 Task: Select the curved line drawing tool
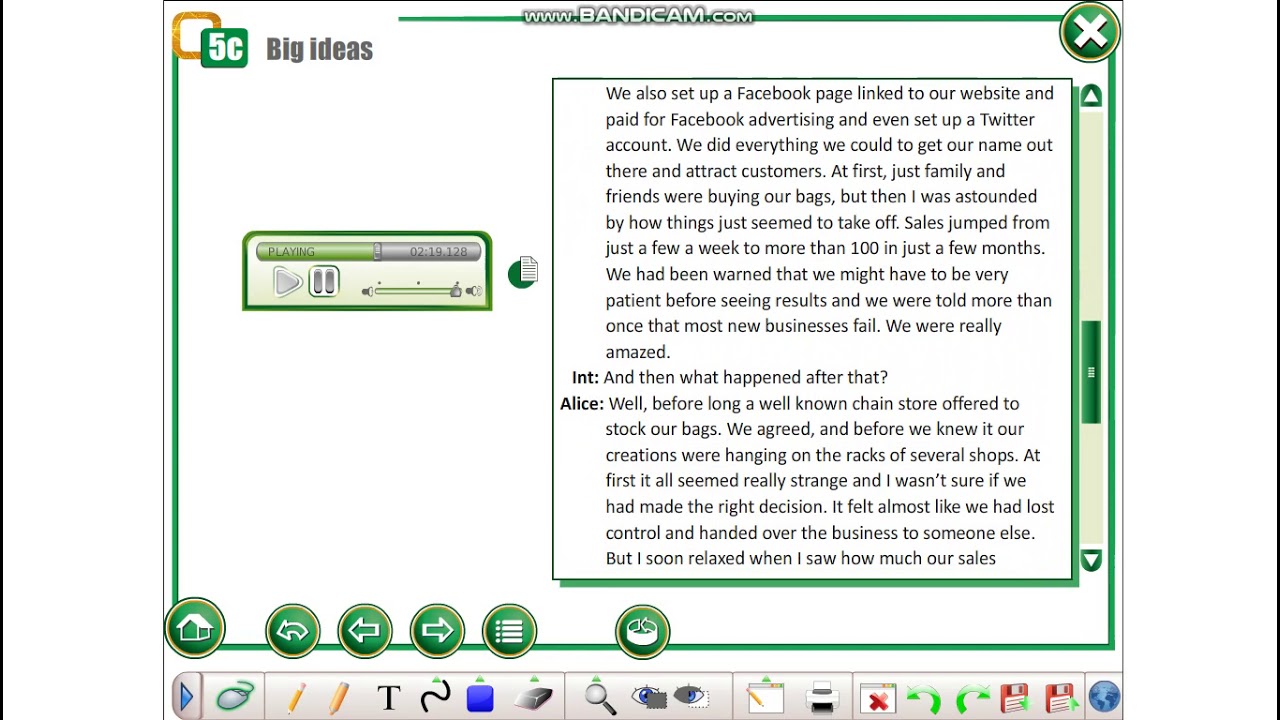(x=435, y=697)
